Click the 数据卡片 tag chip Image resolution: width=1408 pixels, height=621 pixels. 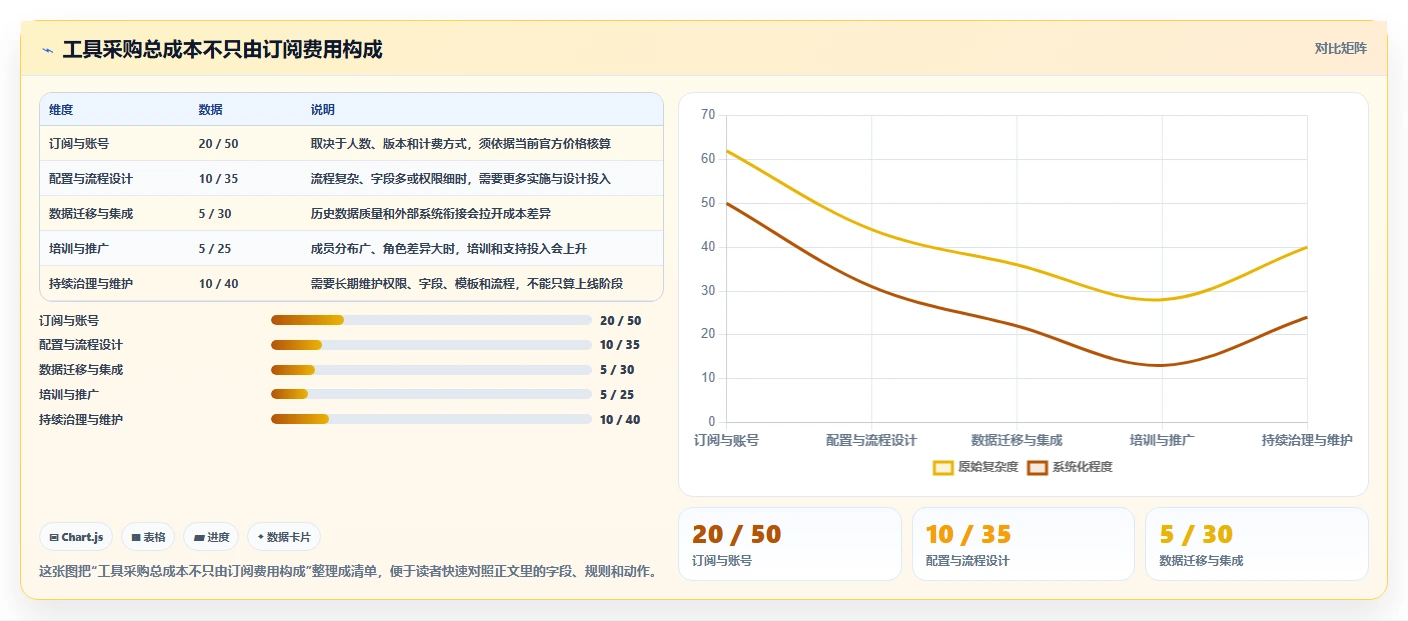coord(284,537)
